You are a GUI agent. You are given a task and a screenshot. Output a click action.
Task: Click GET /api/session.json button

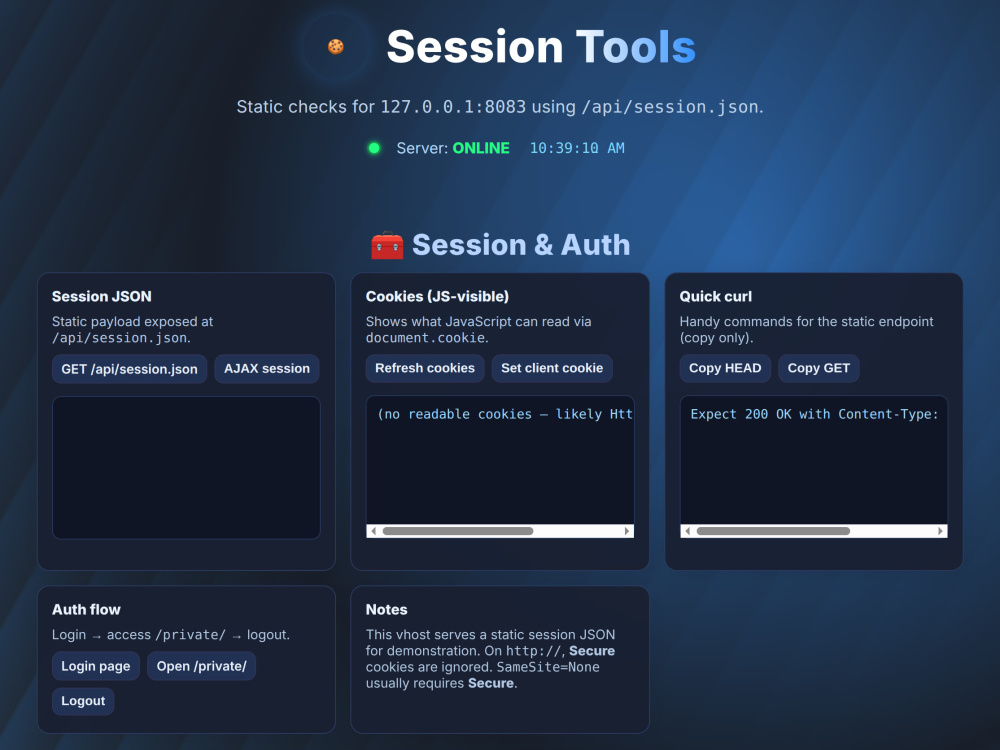coord(129,369)
